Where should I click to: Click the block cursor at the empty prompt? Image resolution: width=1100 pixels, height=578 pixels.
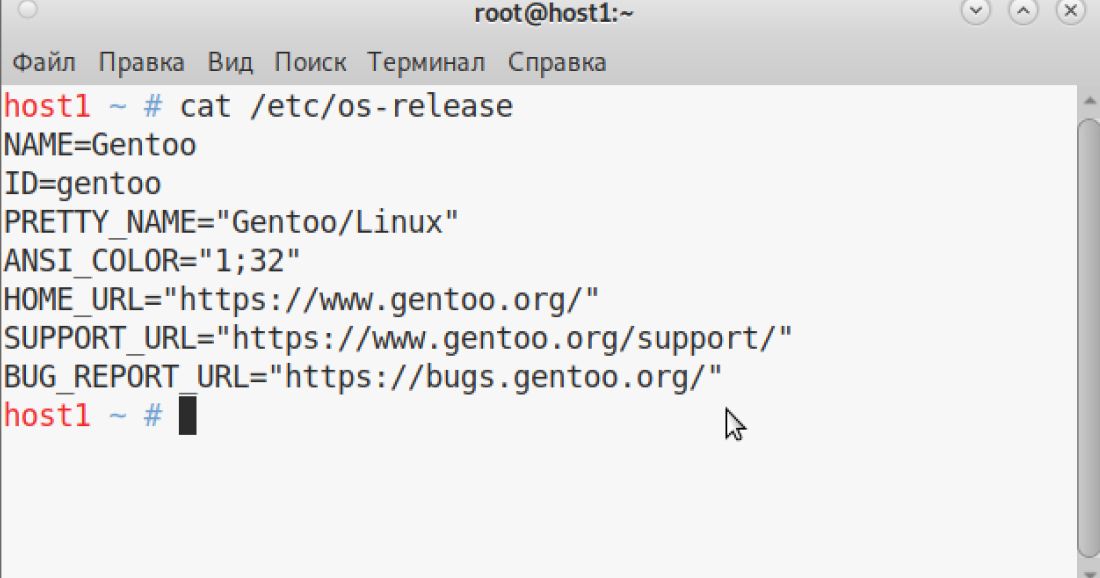click(x=187, y=416)
